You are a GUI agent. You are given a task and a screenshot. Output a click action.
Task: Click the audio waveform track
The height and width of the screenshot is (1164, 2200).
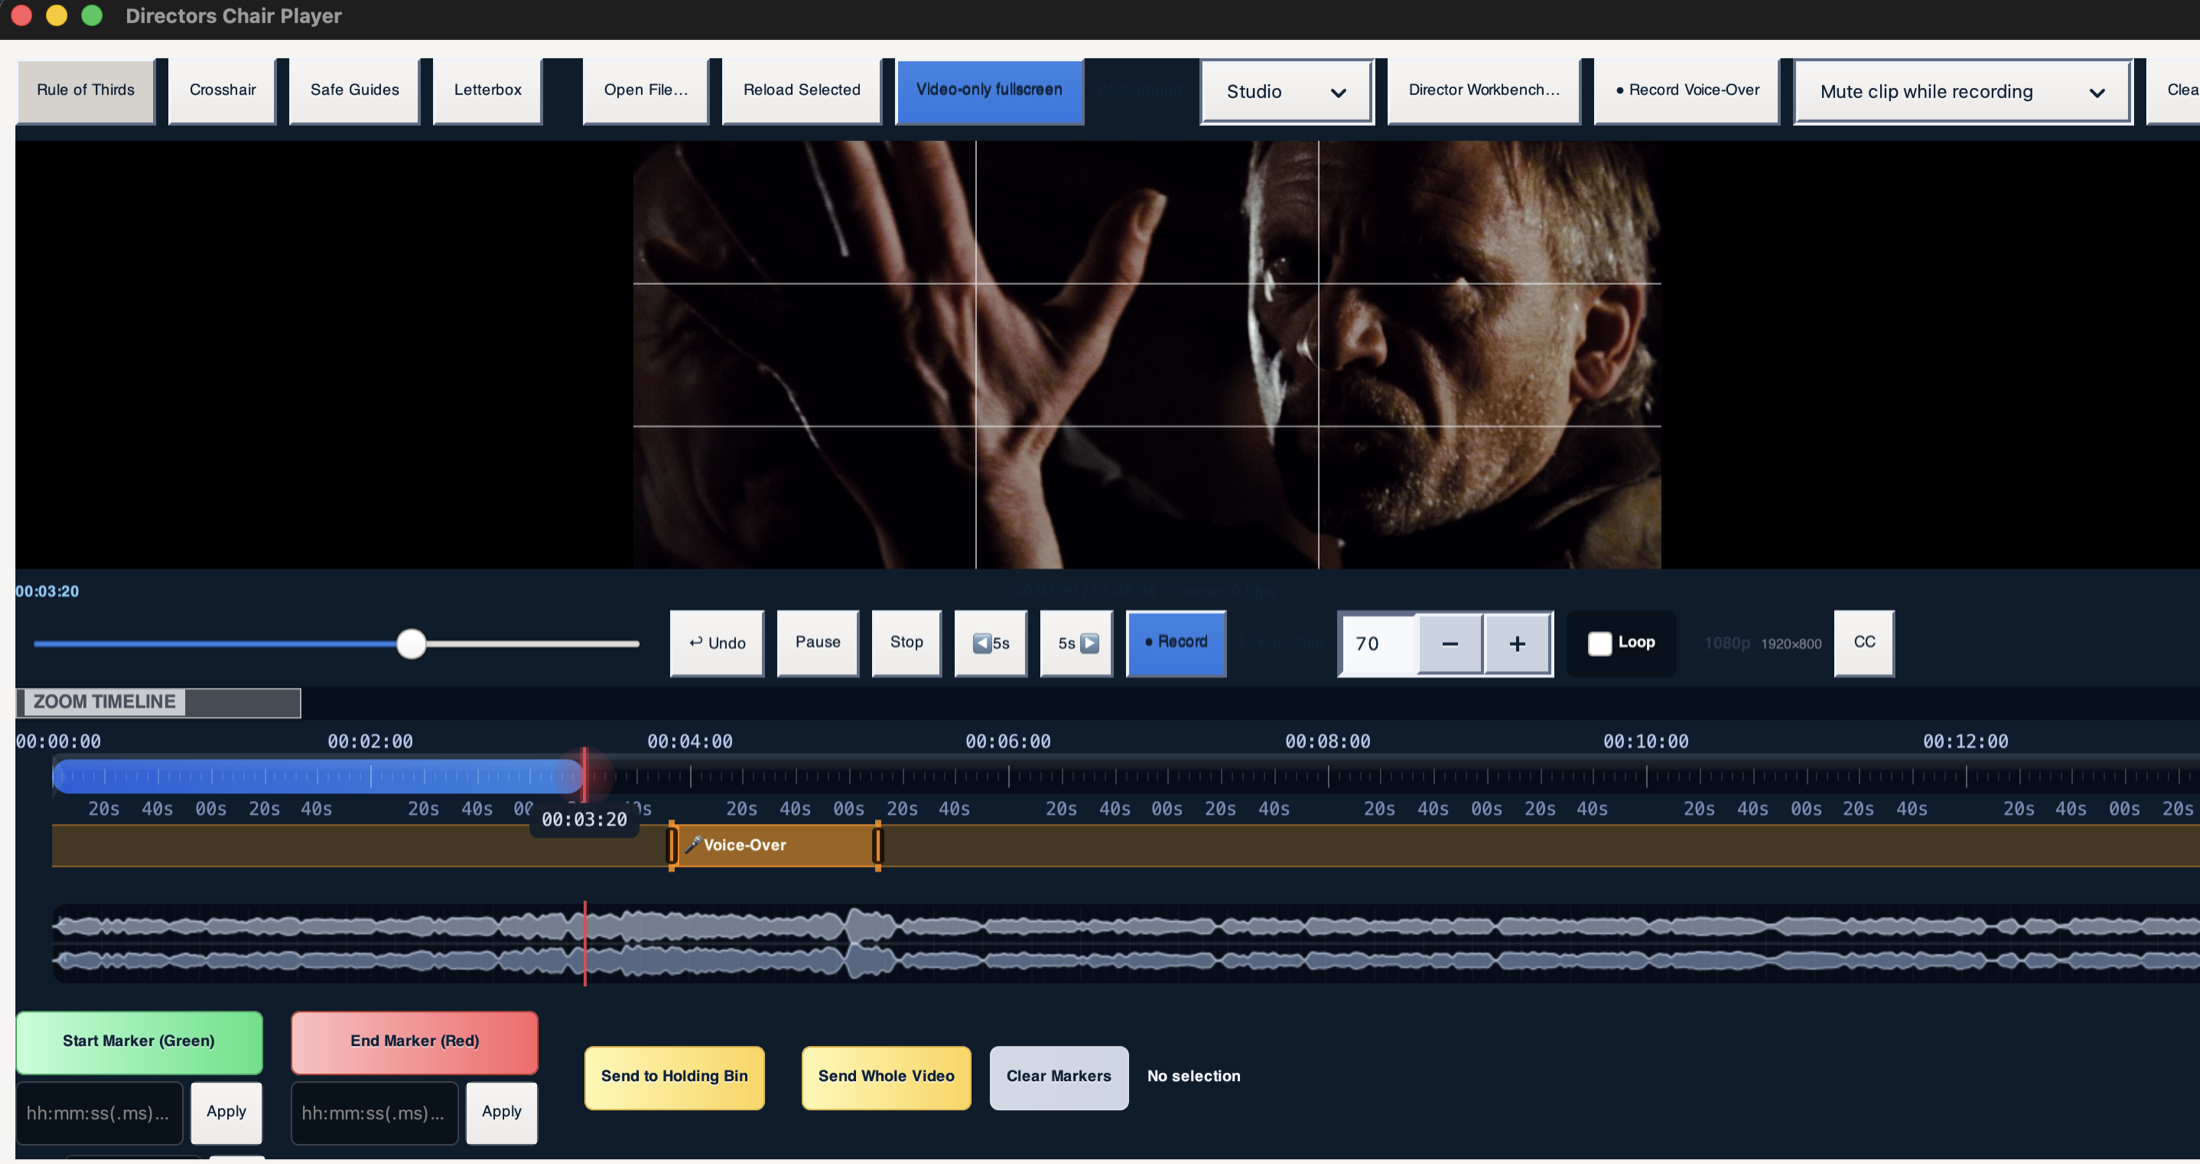pos(1126,943)
